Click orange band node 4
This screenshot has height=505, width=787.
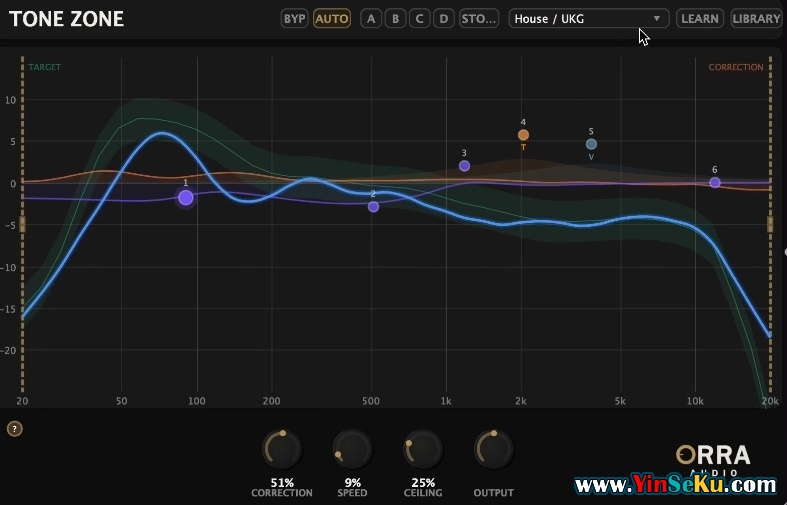click(523, 135)
